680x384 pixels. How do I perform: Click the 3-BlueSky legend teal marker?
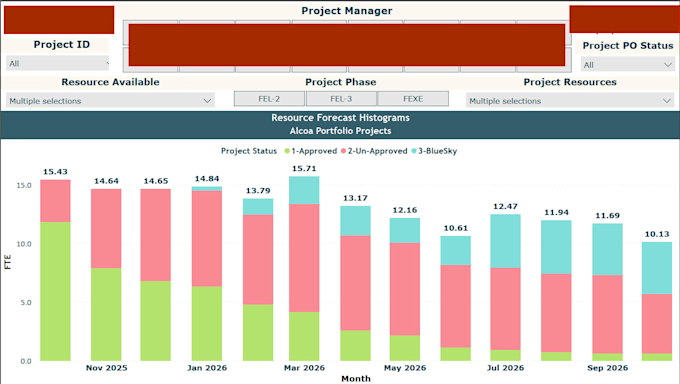click(x=414, y=151)
